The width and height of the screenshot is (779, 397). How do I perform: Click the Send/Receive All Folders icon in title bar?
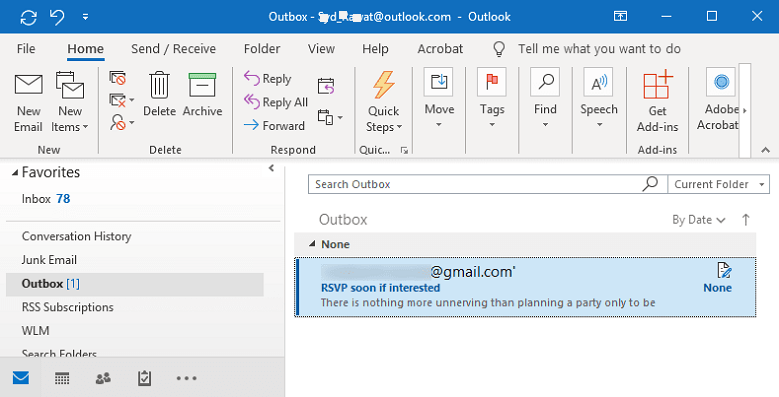(28, 17)
